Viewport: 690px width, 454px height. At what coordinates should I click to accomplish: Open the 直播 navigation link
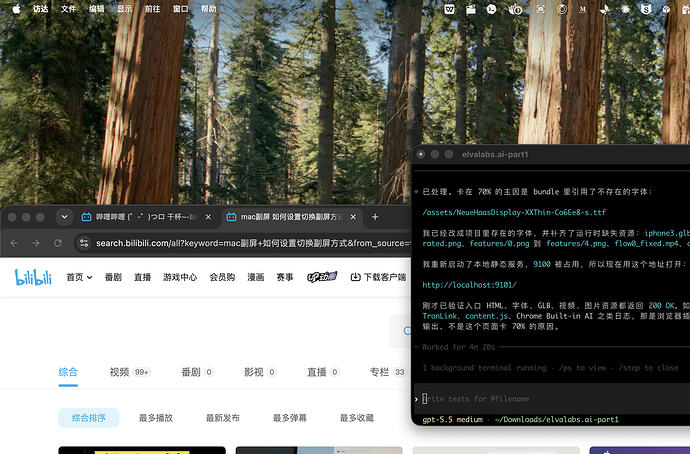[x=142, y=277]
